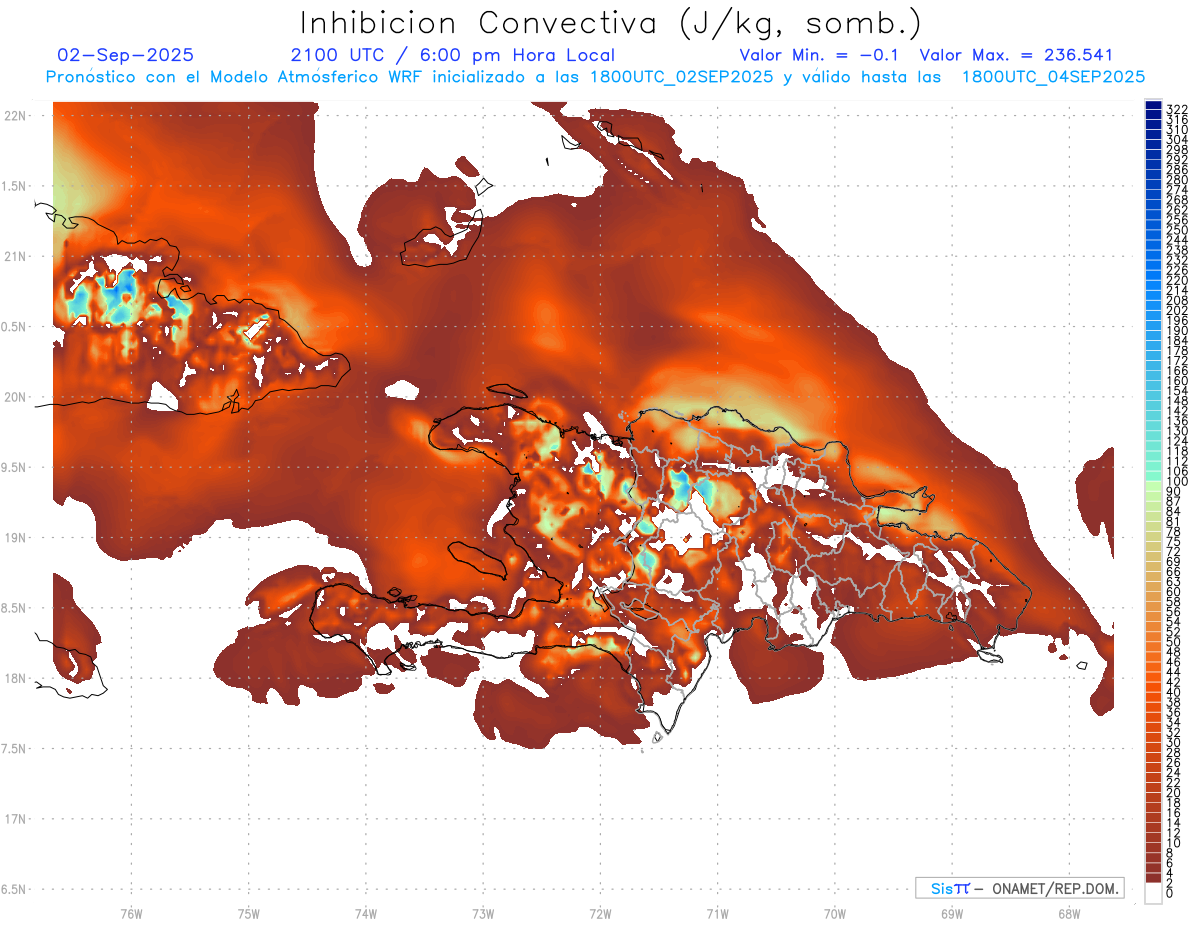Click the dark blue top swatch of the color bar
The image size is (1200, 927).
click(x=1153, y=106)
